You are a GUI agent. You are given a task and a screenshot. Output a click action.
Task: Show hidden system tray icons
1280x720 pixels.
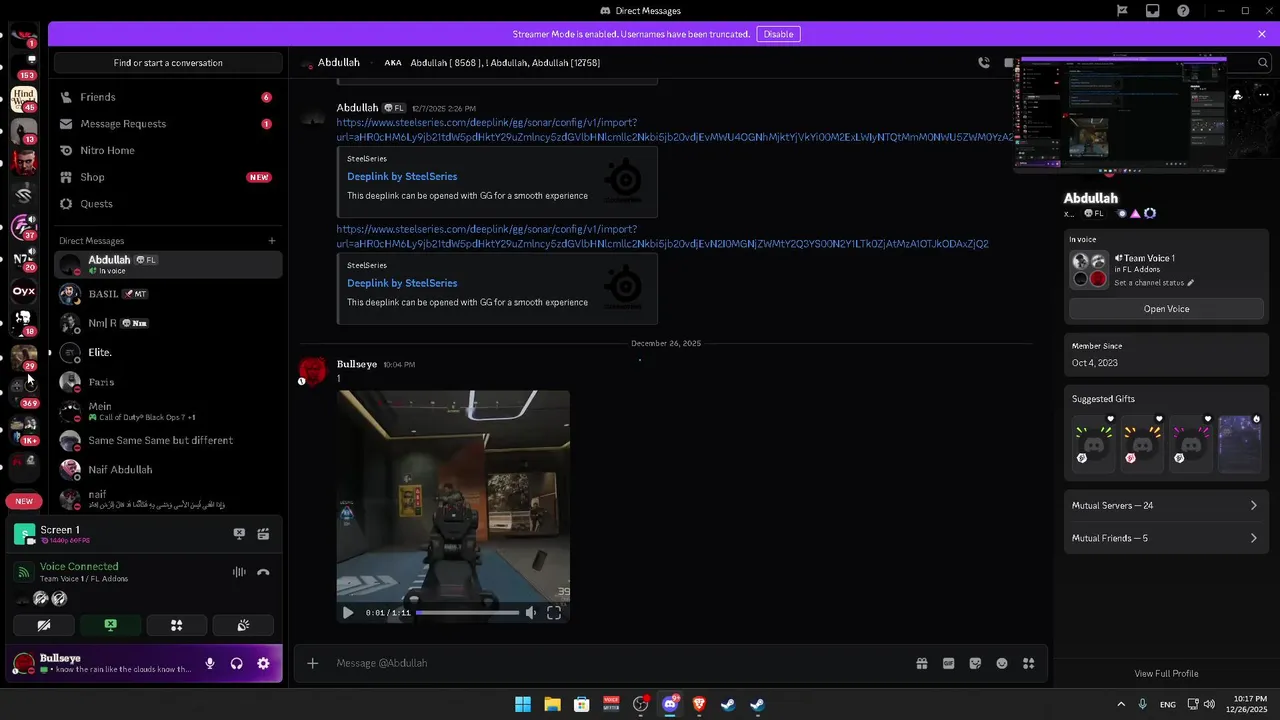[x=1121, y=705]
